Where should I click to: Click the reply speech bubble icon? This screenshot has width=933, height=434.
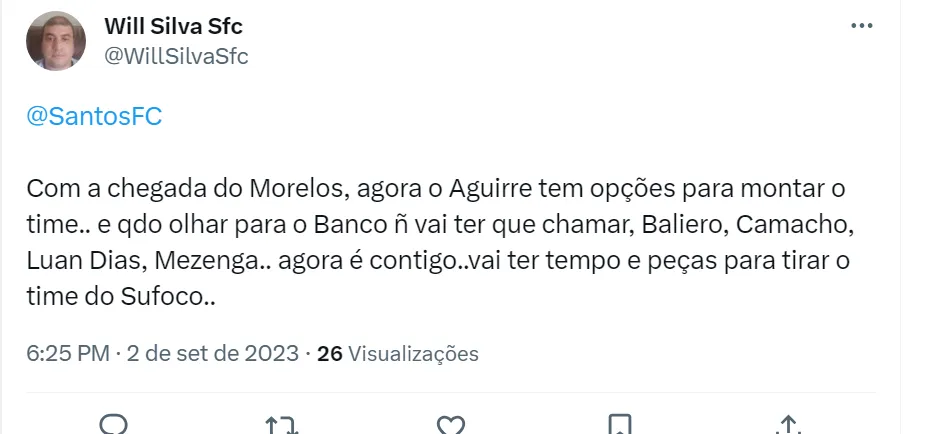[114, 424]
